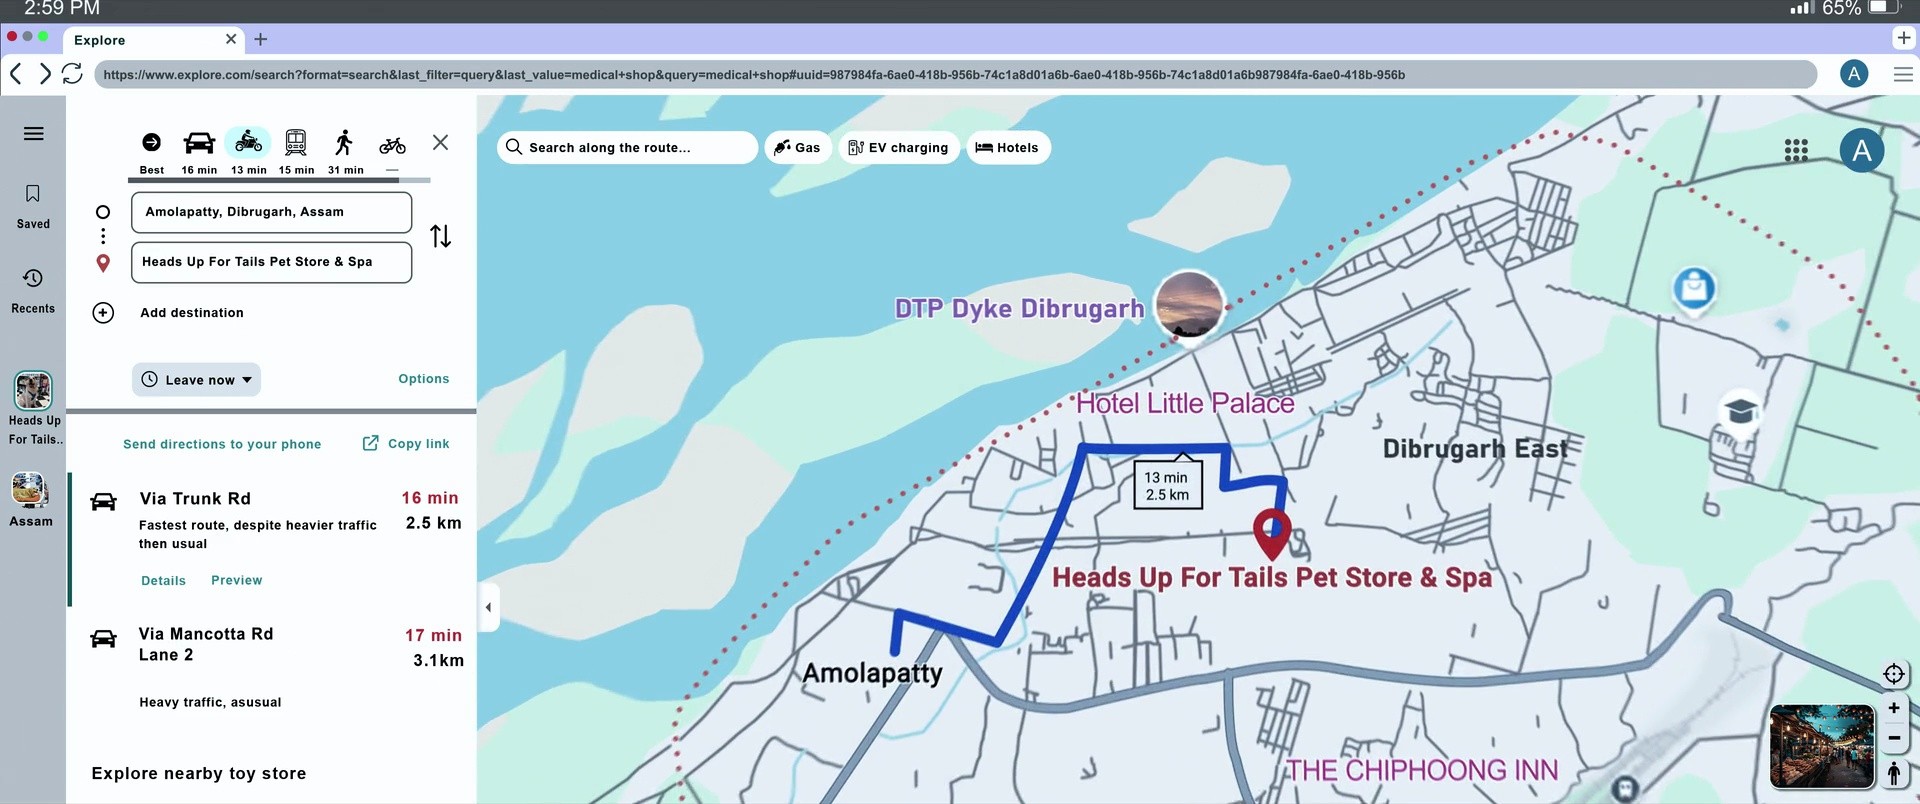
Task: Click Search along the route box
Action: [627, 147]
